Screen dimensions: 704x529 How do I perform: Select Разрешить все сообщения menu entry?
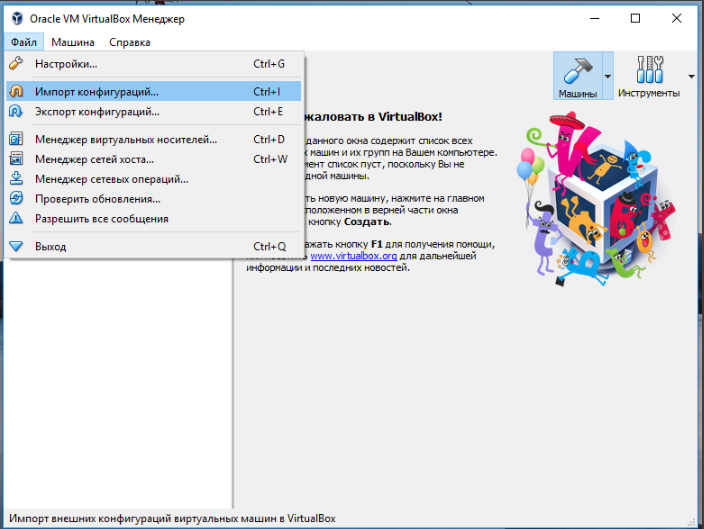click(154, 218)
